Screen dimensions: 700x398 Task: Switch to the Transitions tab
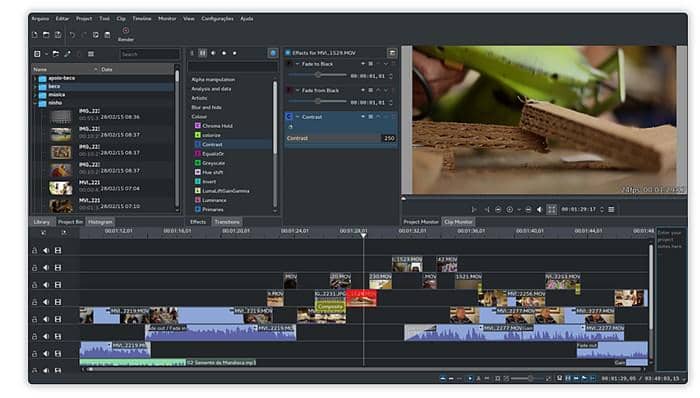click(x=227, y=222)
